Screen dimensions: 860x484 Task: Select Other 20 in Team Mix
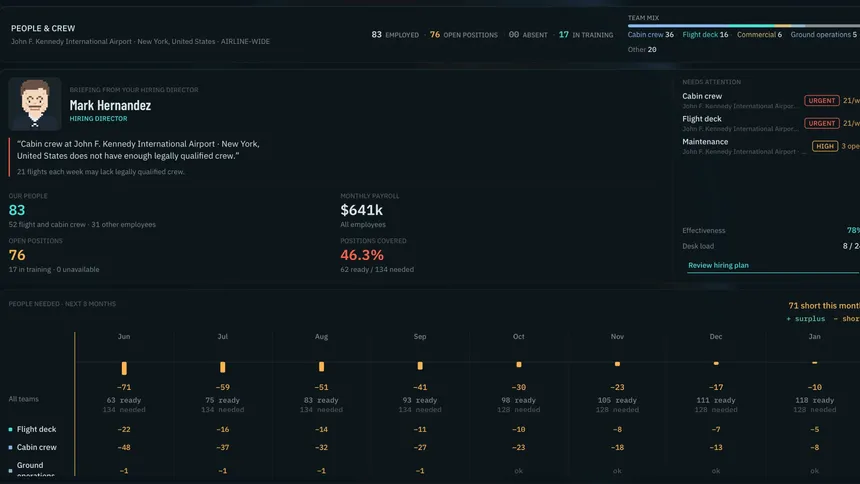(642, 49)
